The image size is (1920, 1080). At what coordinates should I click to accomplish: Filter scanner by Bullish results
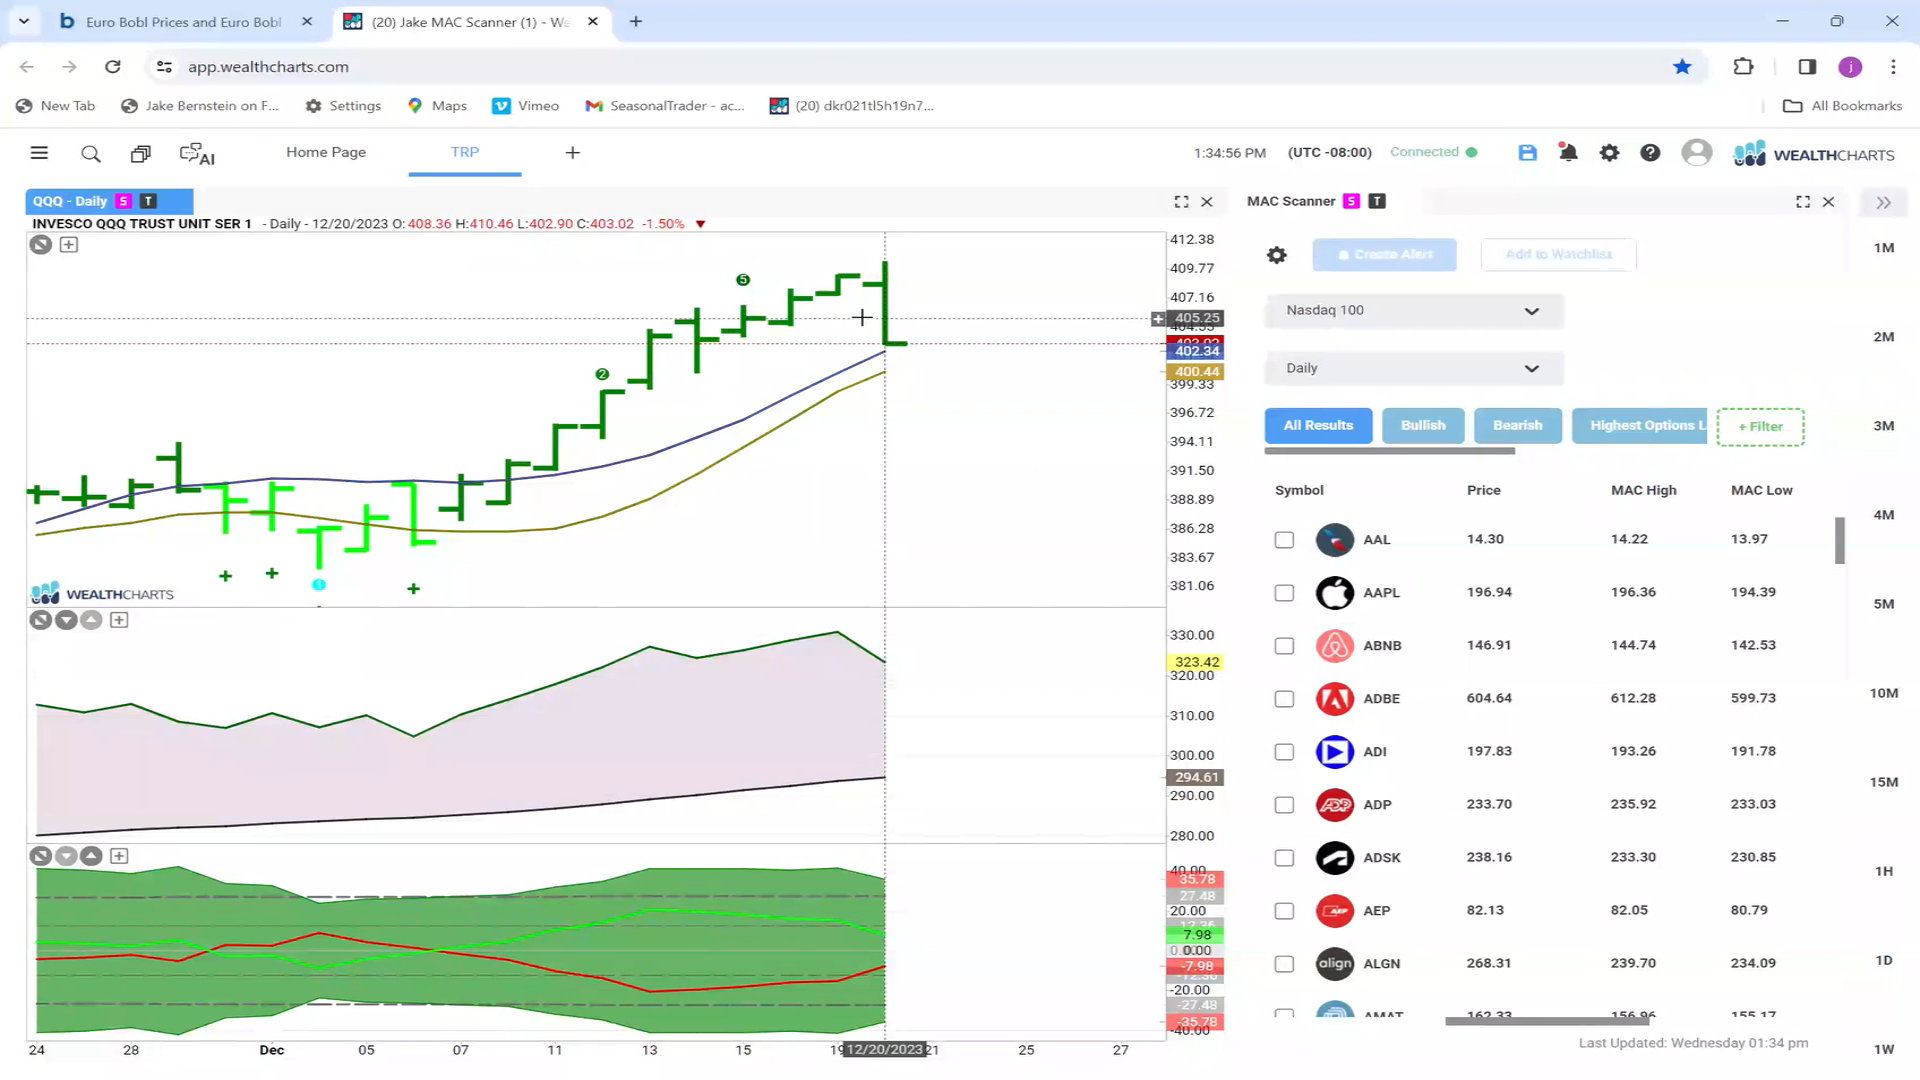1423,426
